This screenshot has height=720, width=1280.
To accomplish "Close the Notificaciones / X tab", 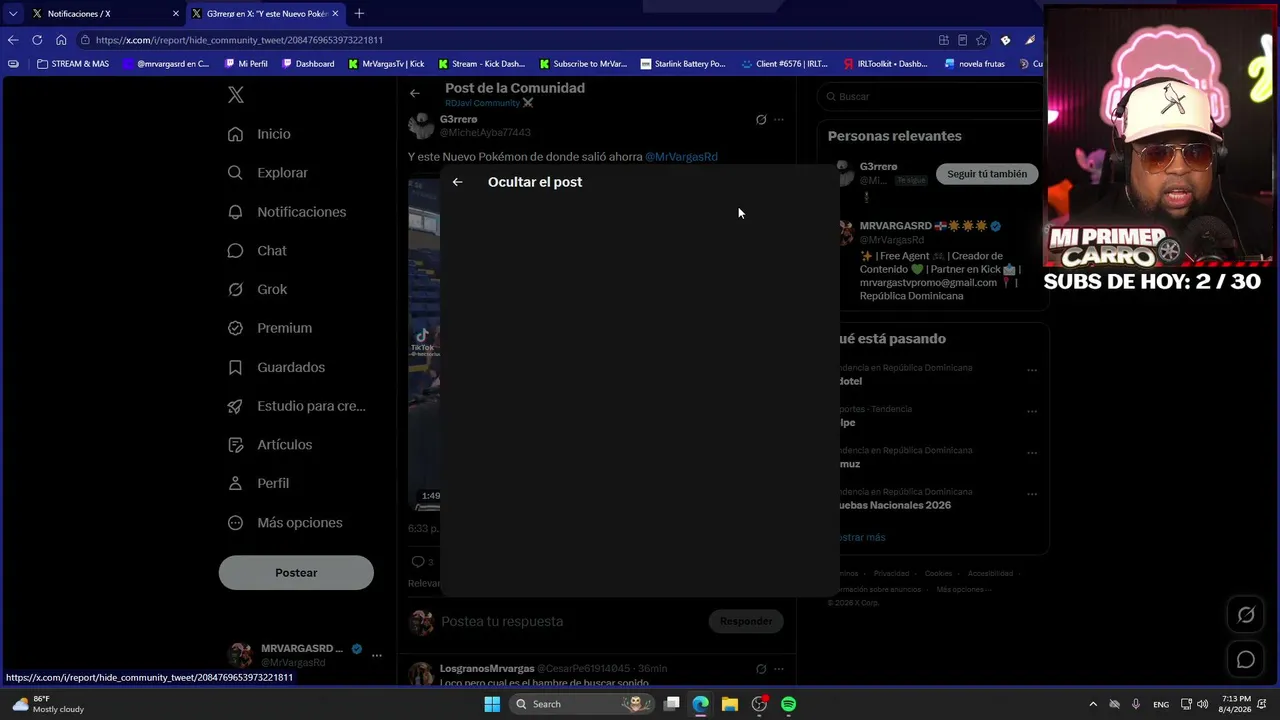I will point(176,14).
